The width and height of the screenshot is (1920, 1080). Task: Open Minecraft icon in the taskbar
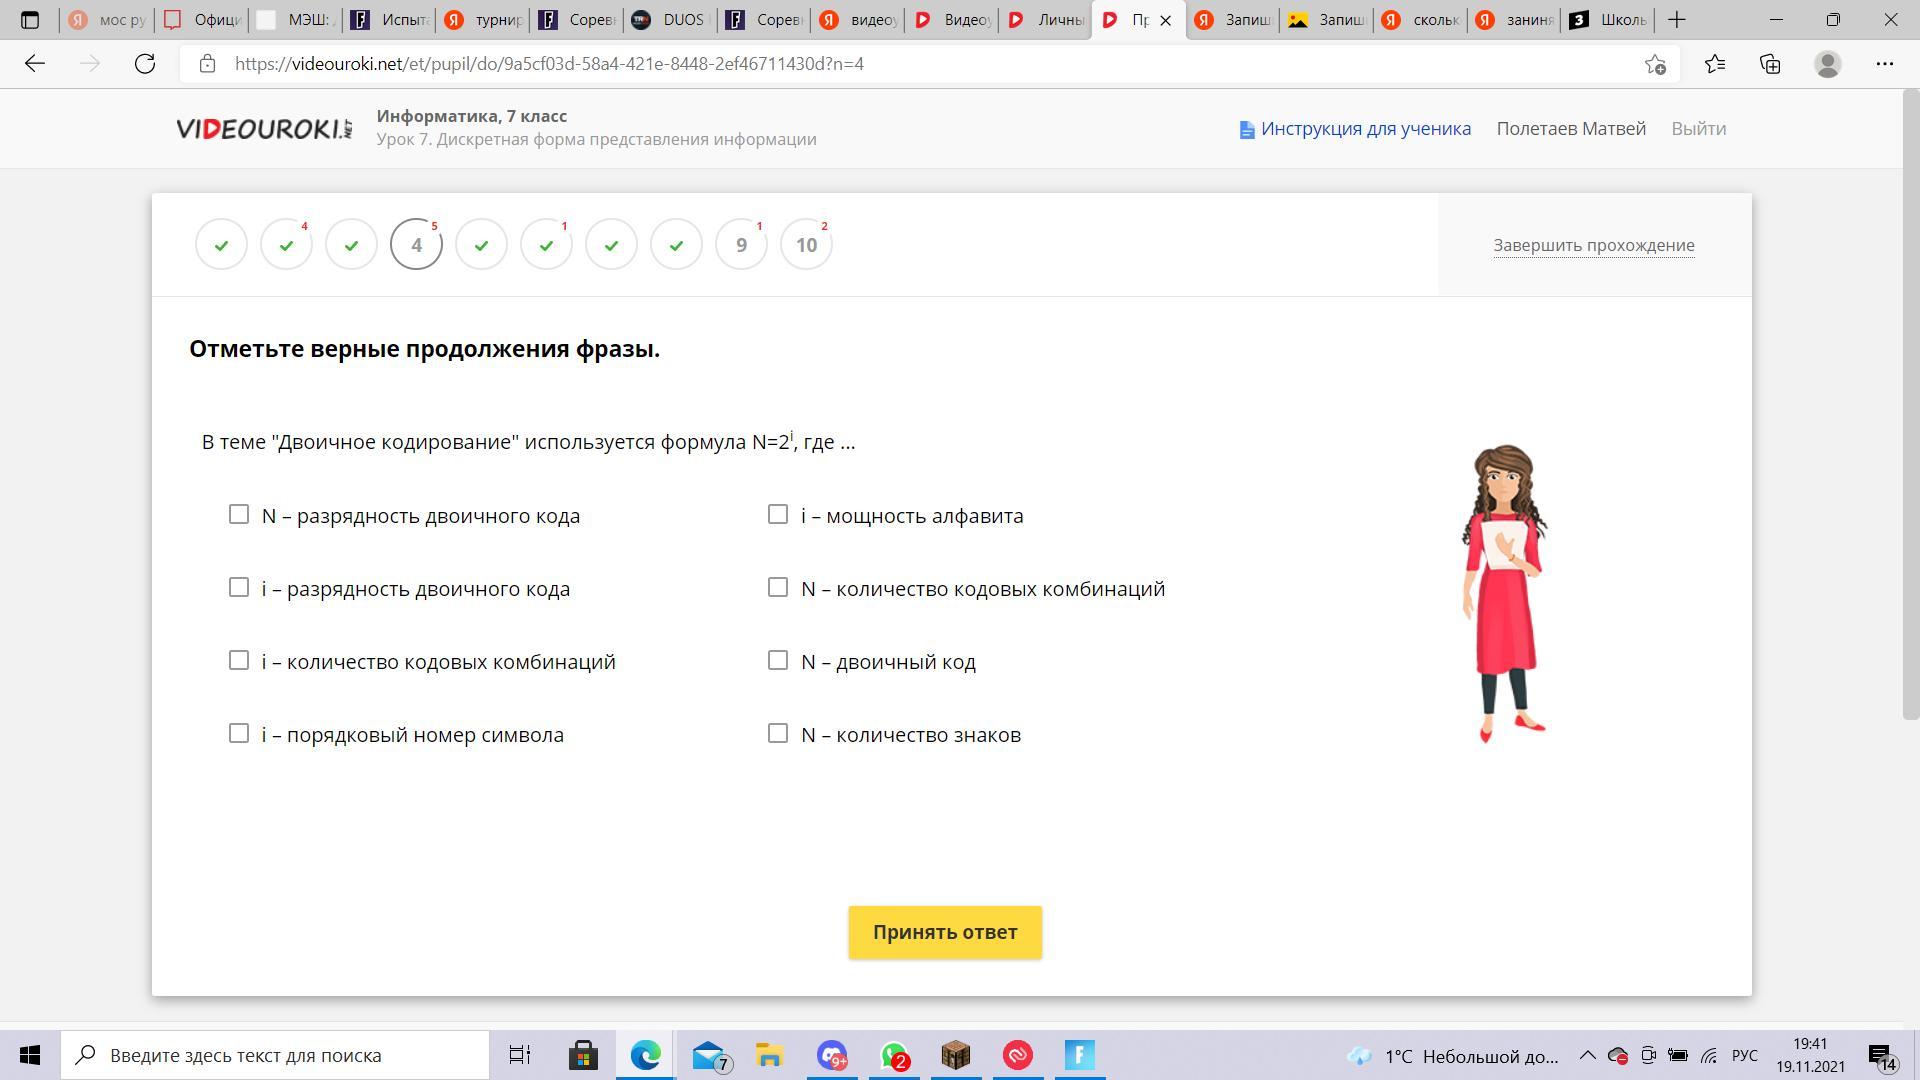point(956,1055)
